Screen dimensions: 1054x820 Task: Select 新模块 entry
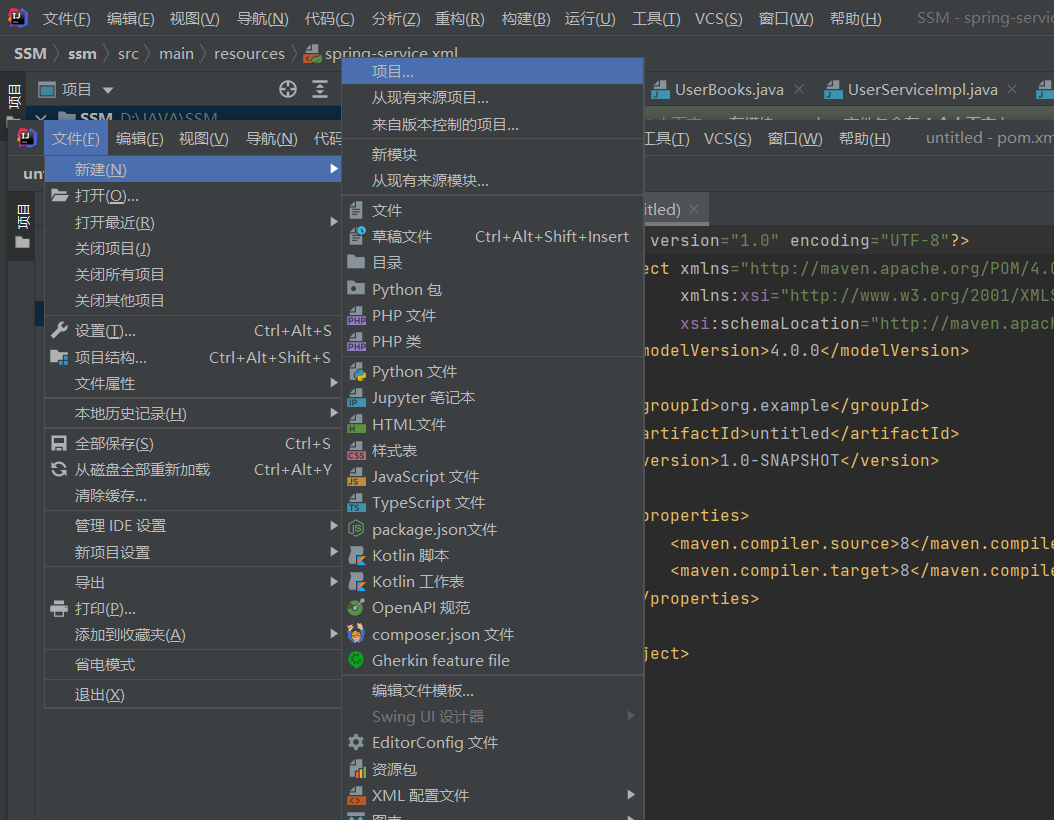tap(493, 155)
